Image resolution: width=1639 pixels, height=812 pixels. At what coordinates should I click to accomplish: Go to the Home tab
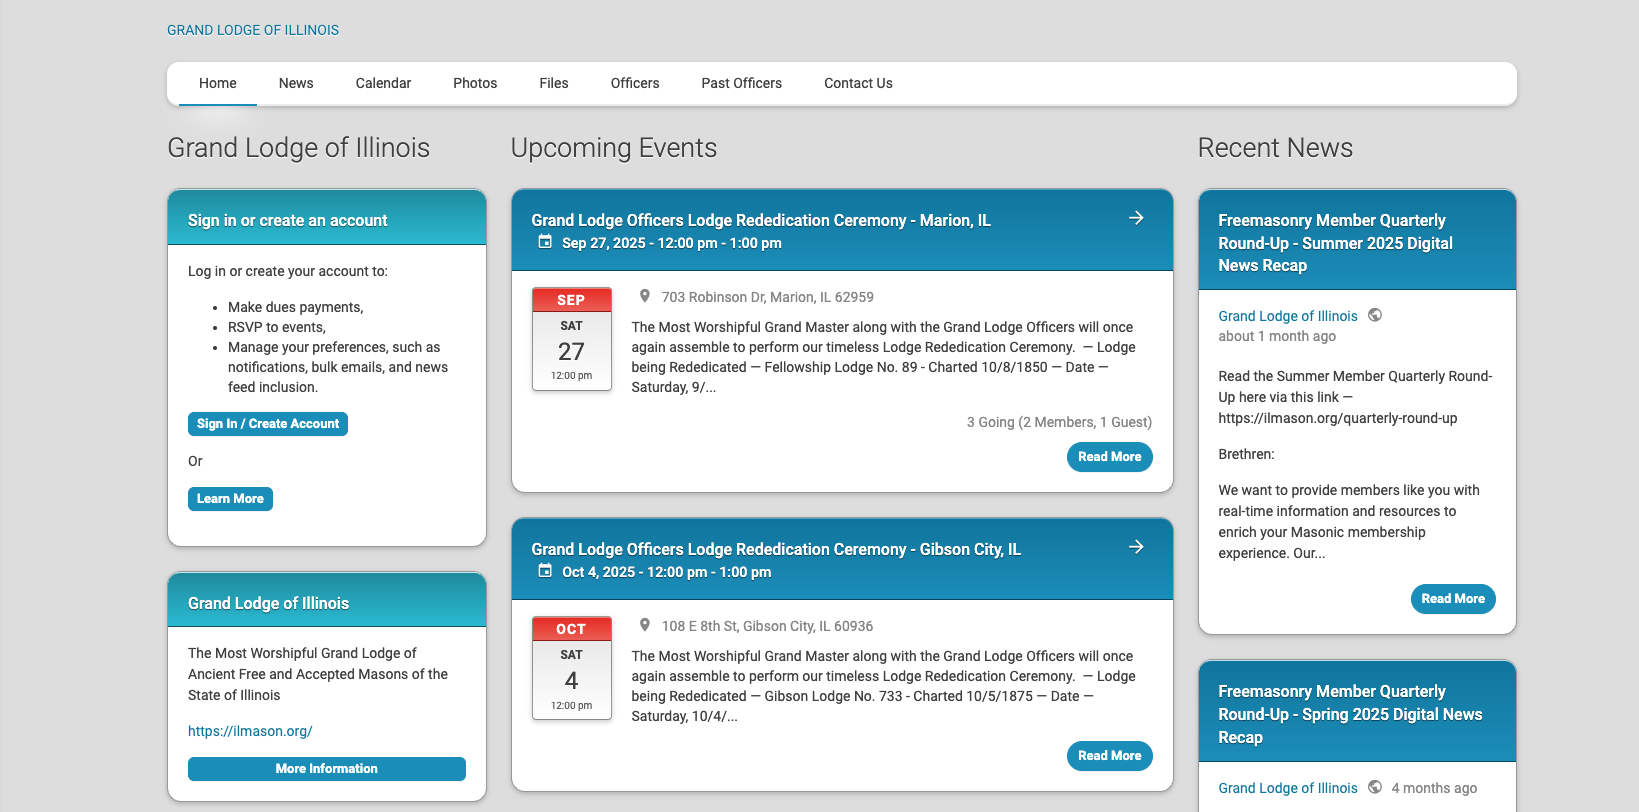[x=218, y=83]
